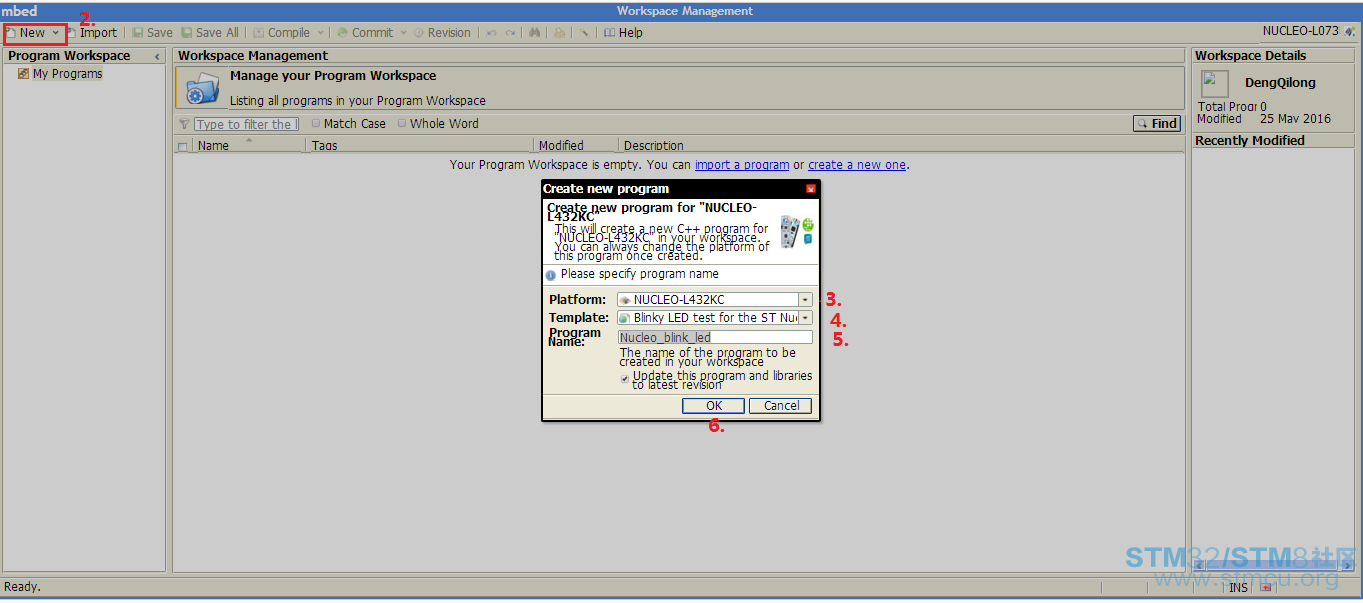
Task: Click the Platform field showing NUCLEO-L432KC
Action: point(707,300)
